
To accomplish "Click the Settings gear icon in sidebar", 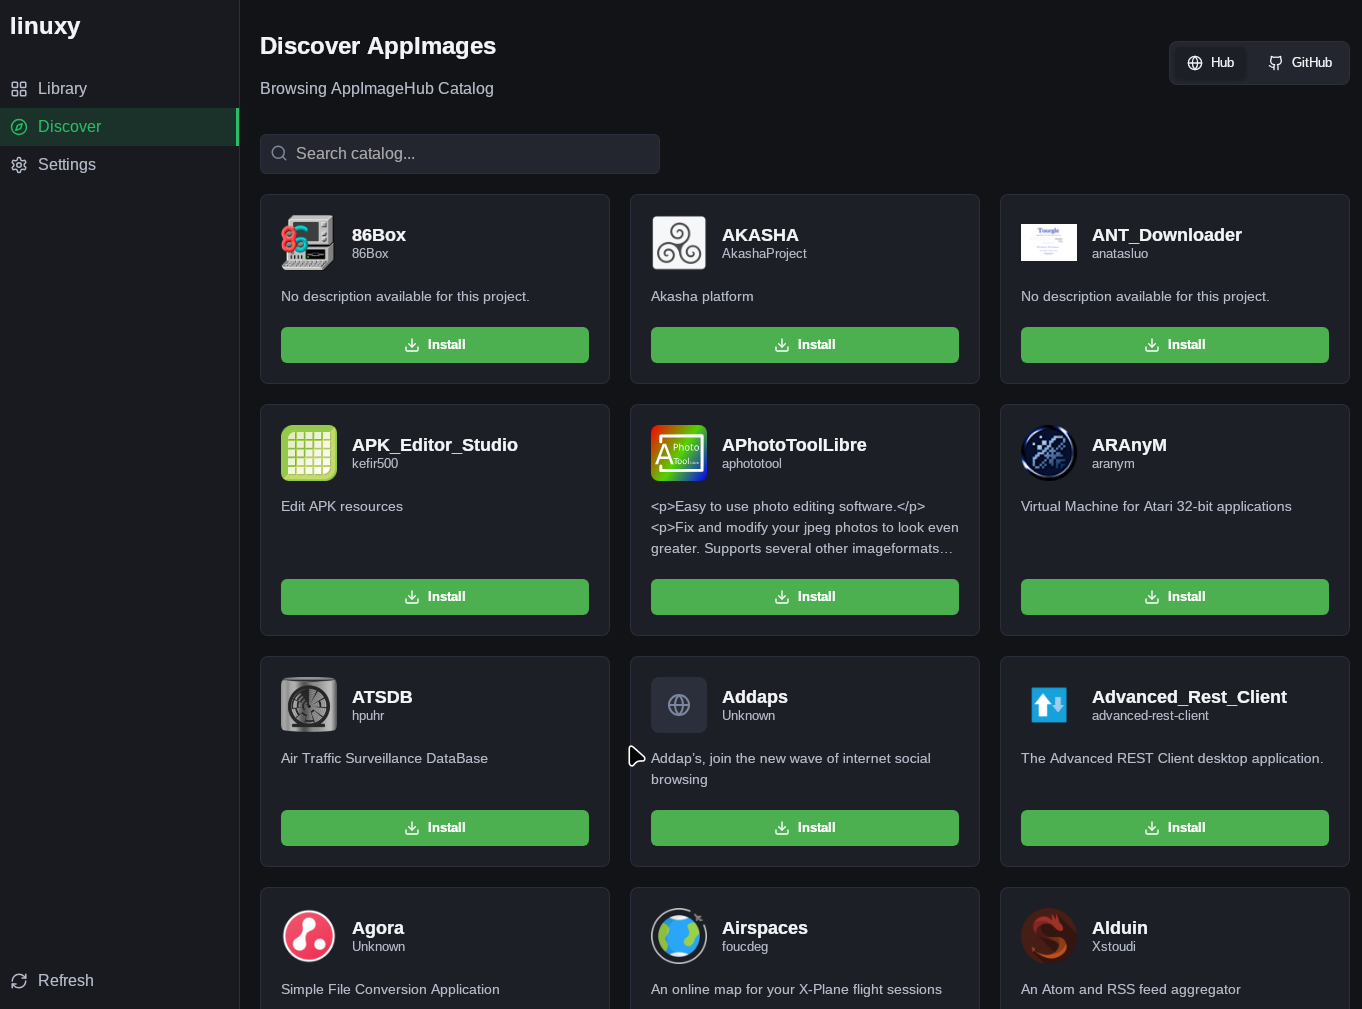I will 19,165.
